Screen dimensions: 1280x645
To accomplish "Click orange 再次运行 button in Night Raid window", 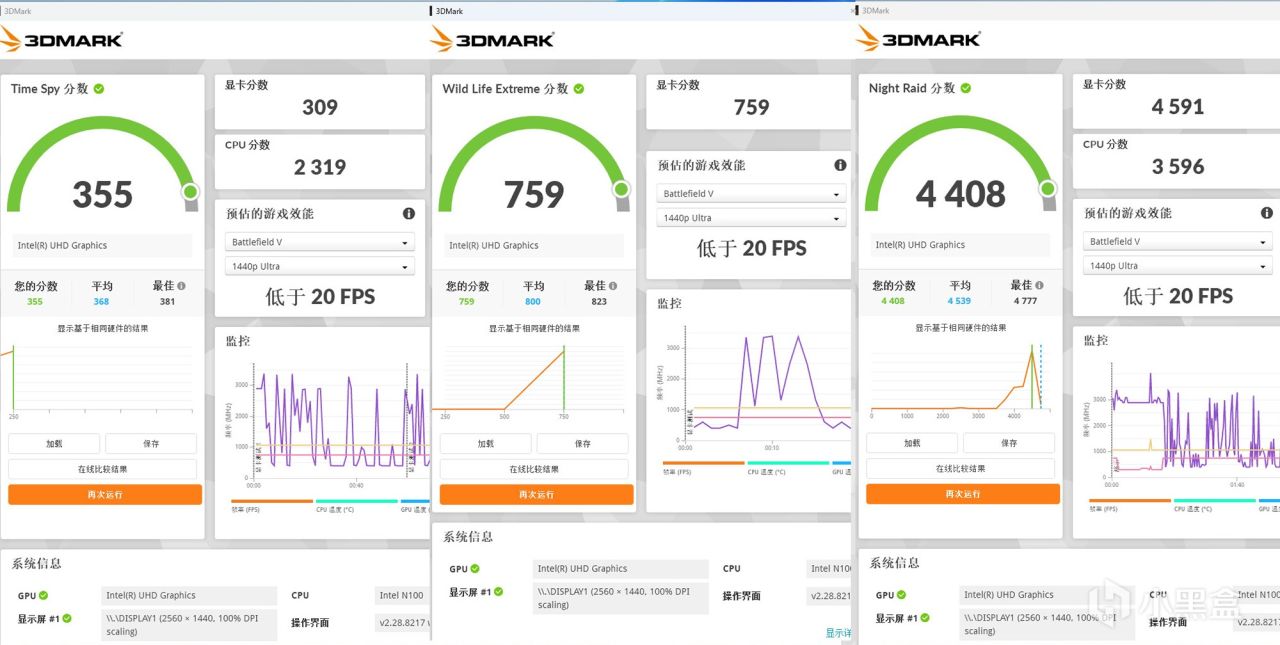I will click(963, 494).
